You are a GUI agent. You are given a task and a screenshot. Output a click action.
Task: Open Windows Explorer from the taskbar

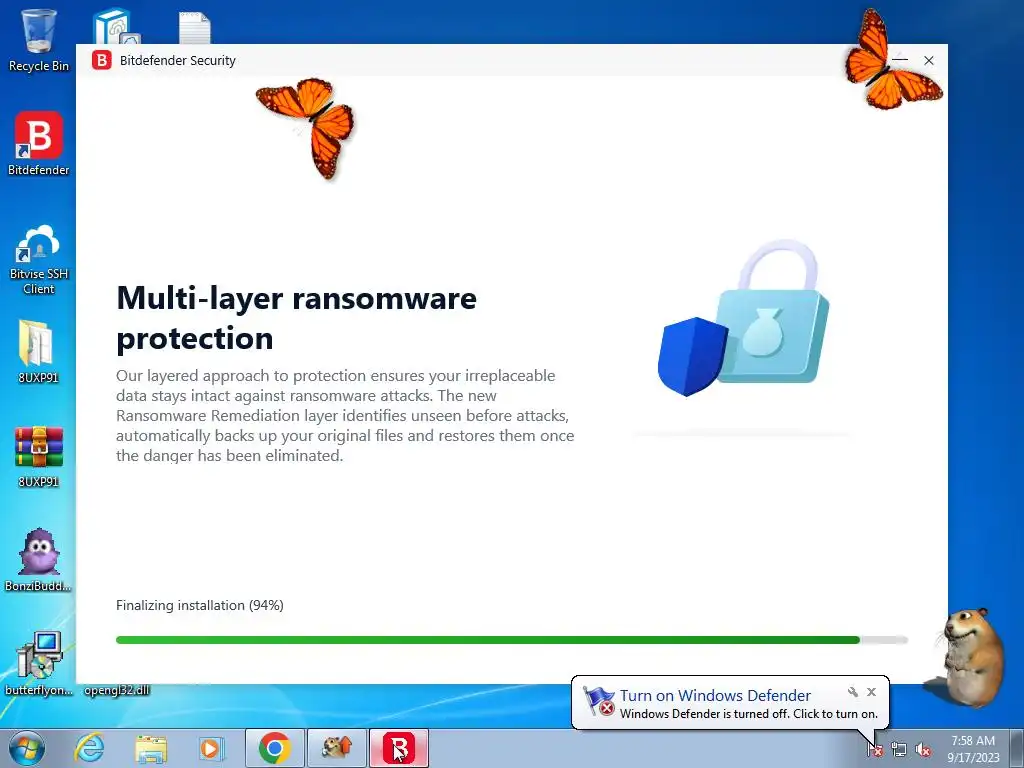tap(151, 748)
